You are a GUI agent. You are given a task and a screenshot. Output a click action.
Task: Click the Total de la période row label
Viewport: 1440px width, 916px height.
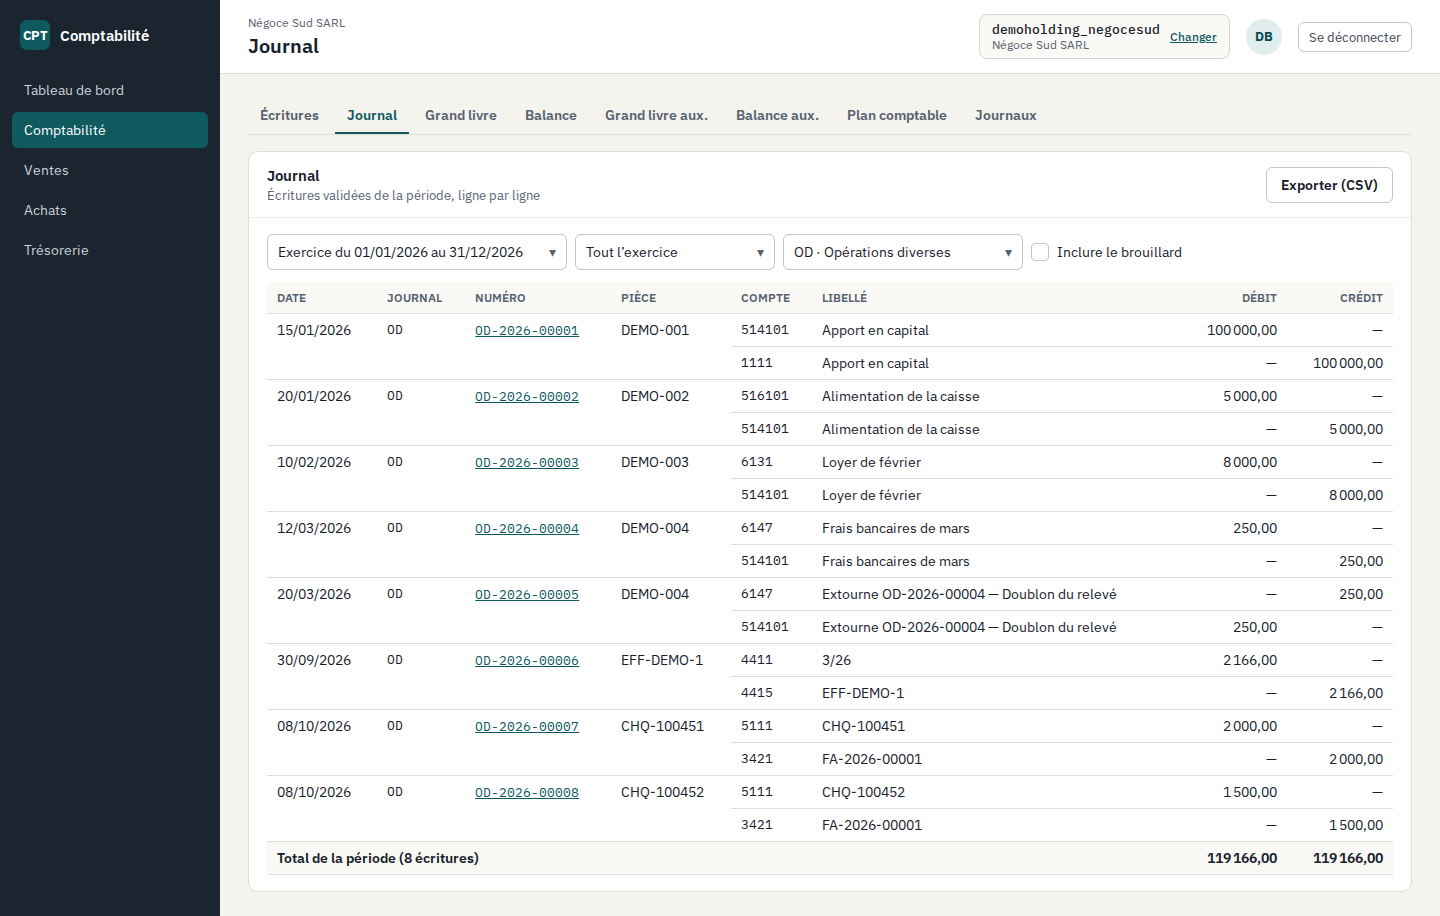(378, 858)
